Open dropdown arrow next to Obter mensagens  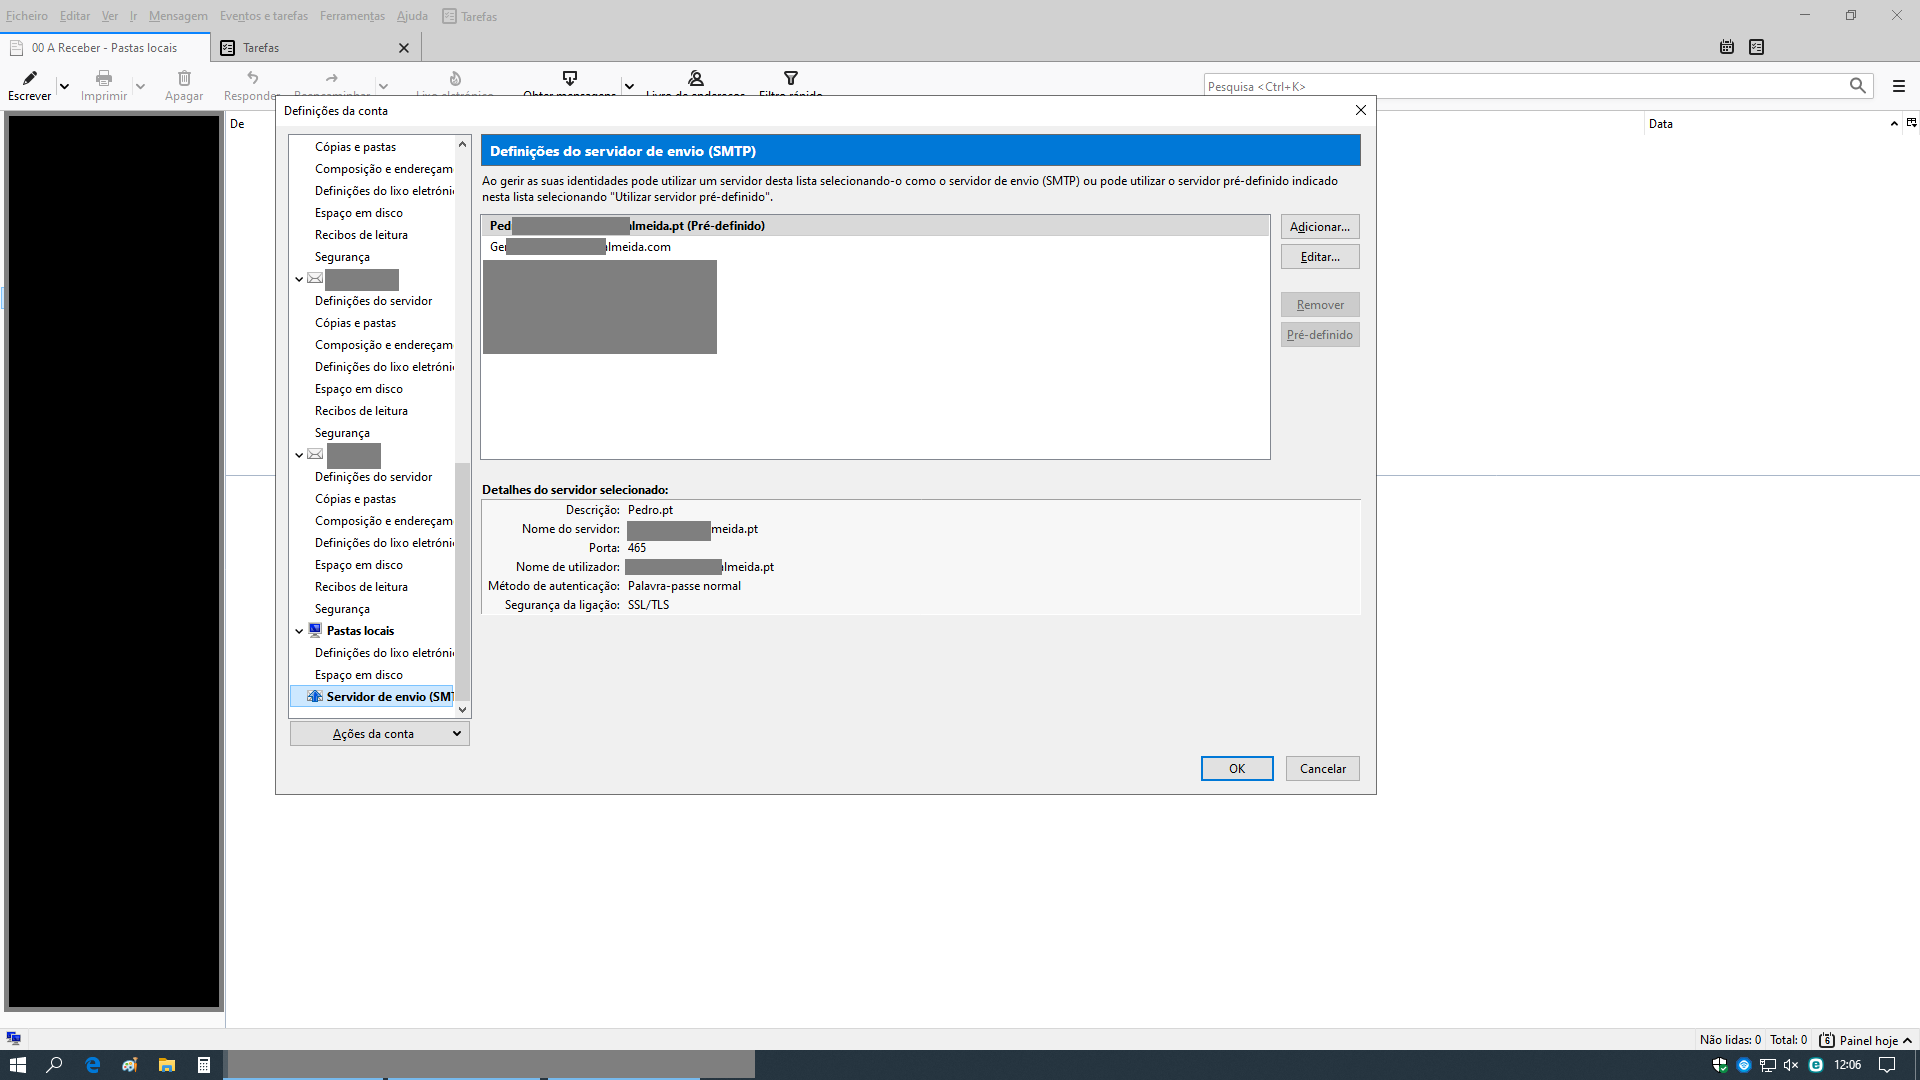pyautogui.click(x=629, y=86)
